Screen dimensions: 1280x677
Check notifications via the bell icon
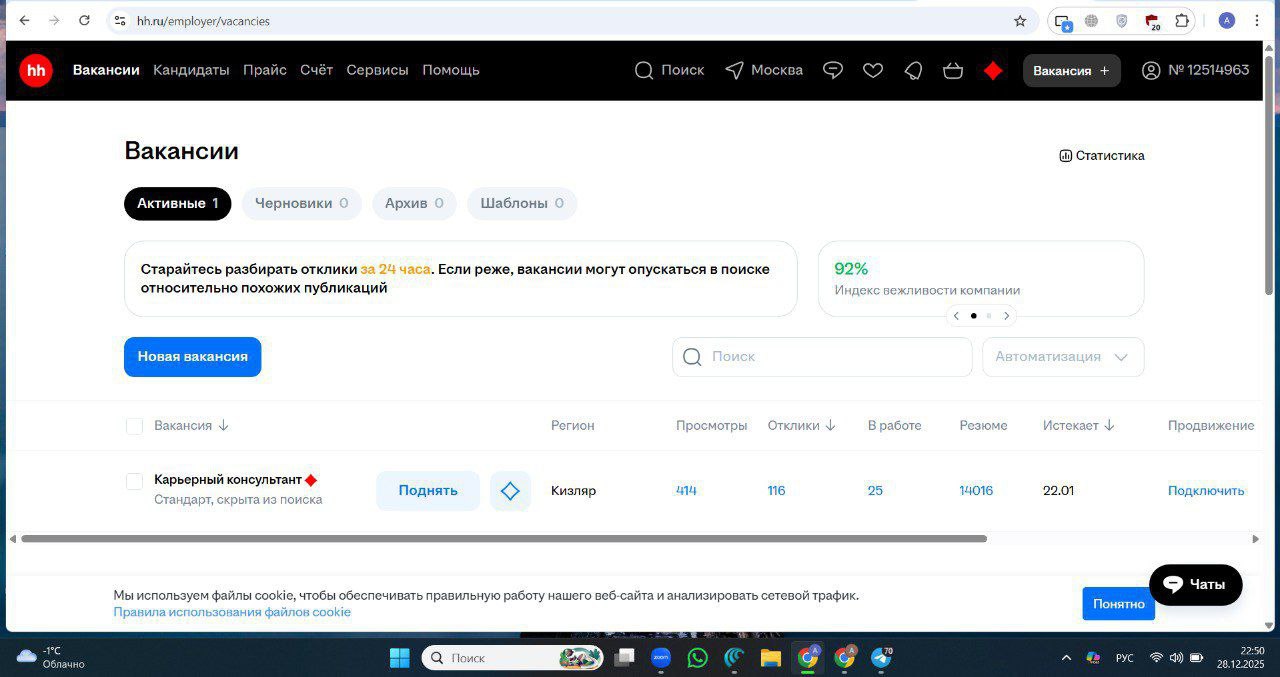[912, 70]
